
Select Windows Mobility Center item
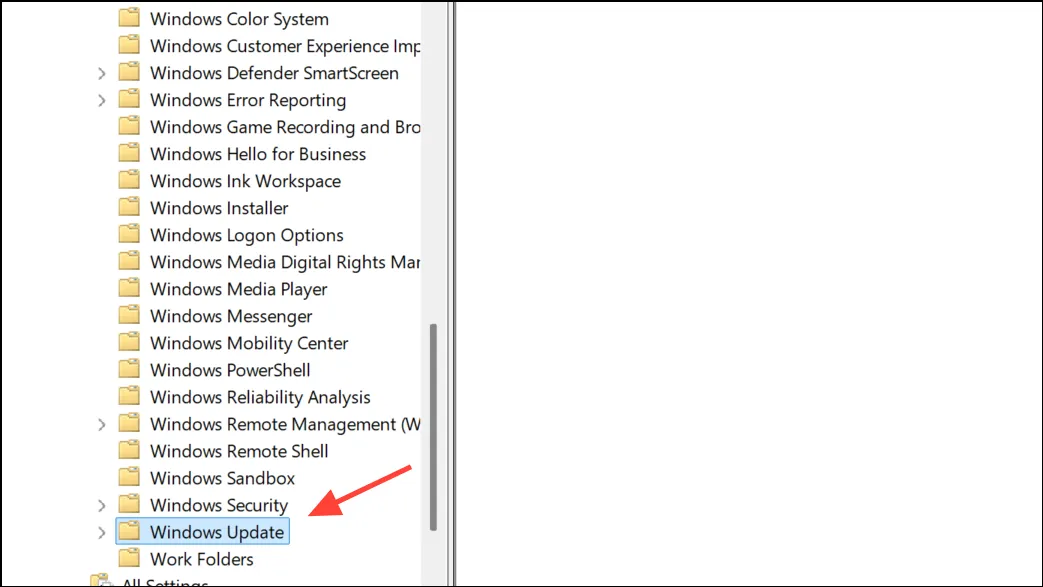coord(249,343)
